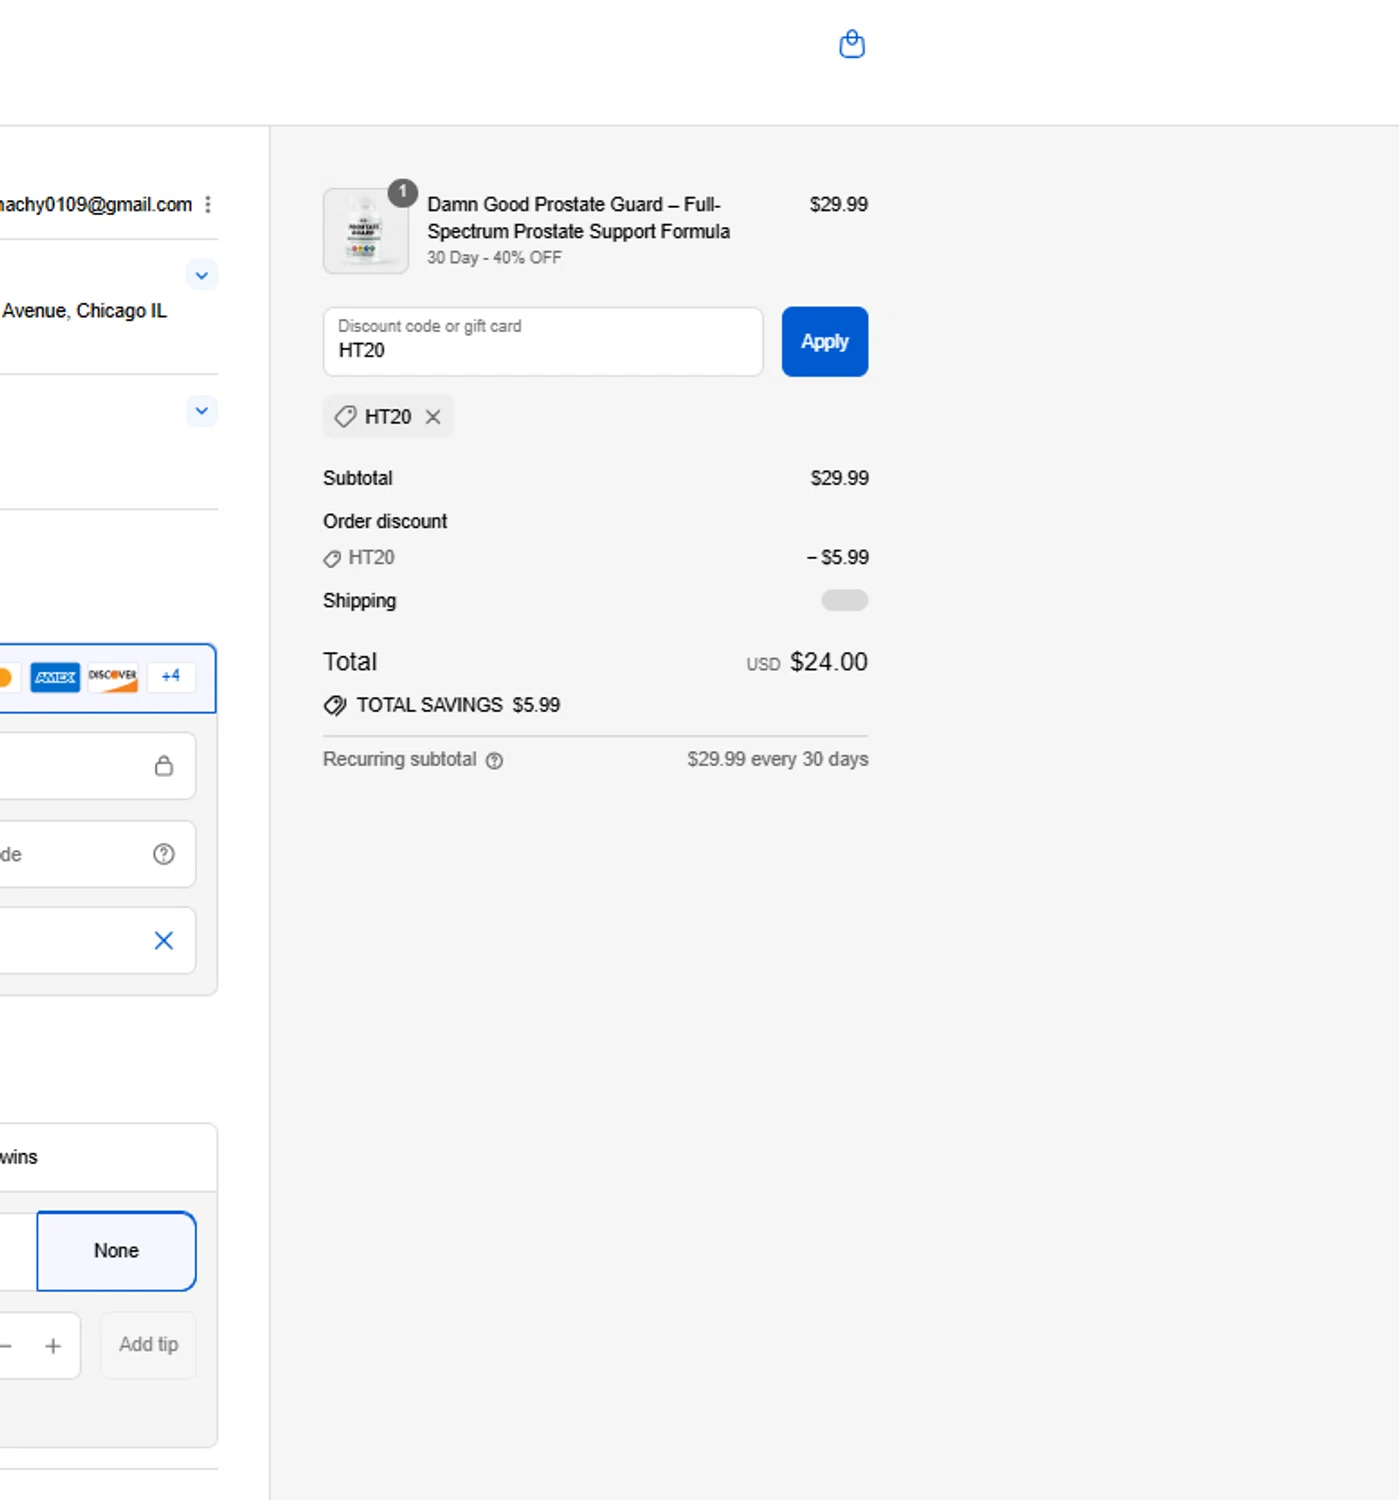Click the Add tip button
The image size is (1399, 1500).
pos(148,1345)
